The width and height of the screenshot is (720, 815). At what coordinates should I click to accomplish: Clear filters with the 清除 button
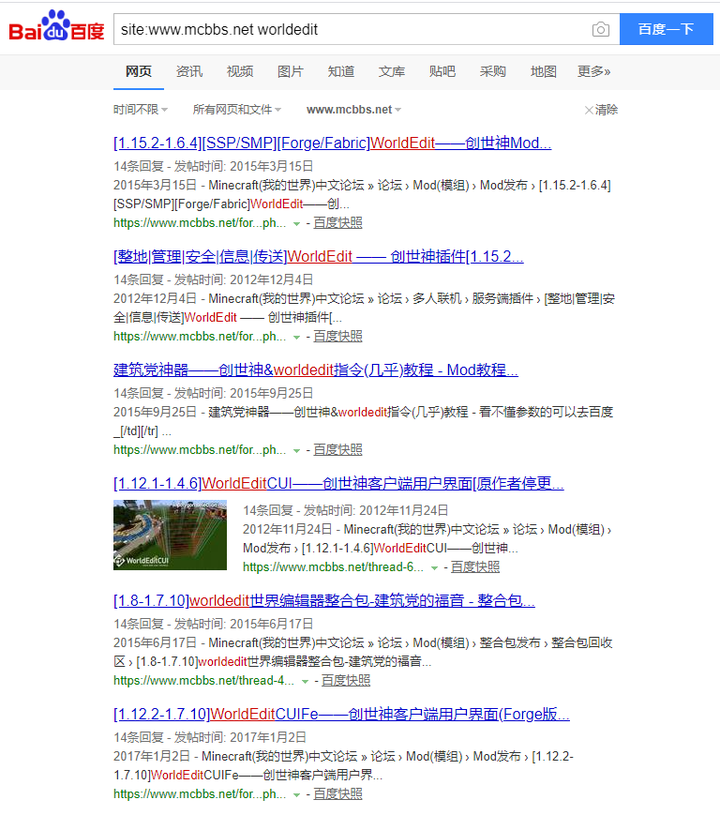[601, 110]
